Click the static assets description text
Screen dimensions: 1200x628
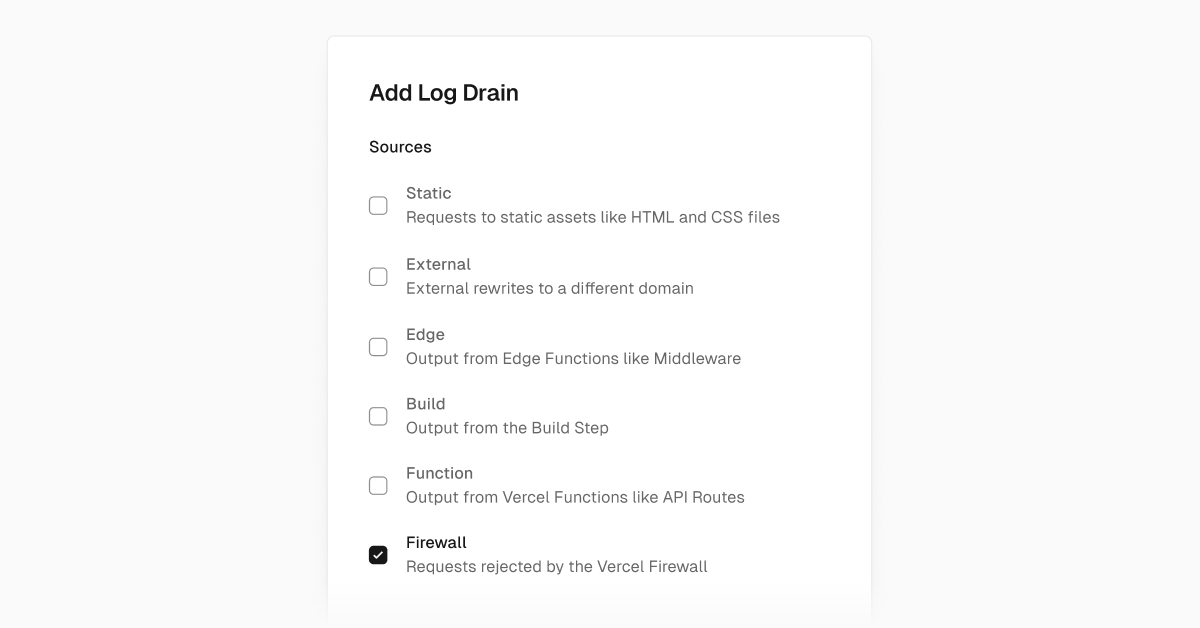click(592, 217)
